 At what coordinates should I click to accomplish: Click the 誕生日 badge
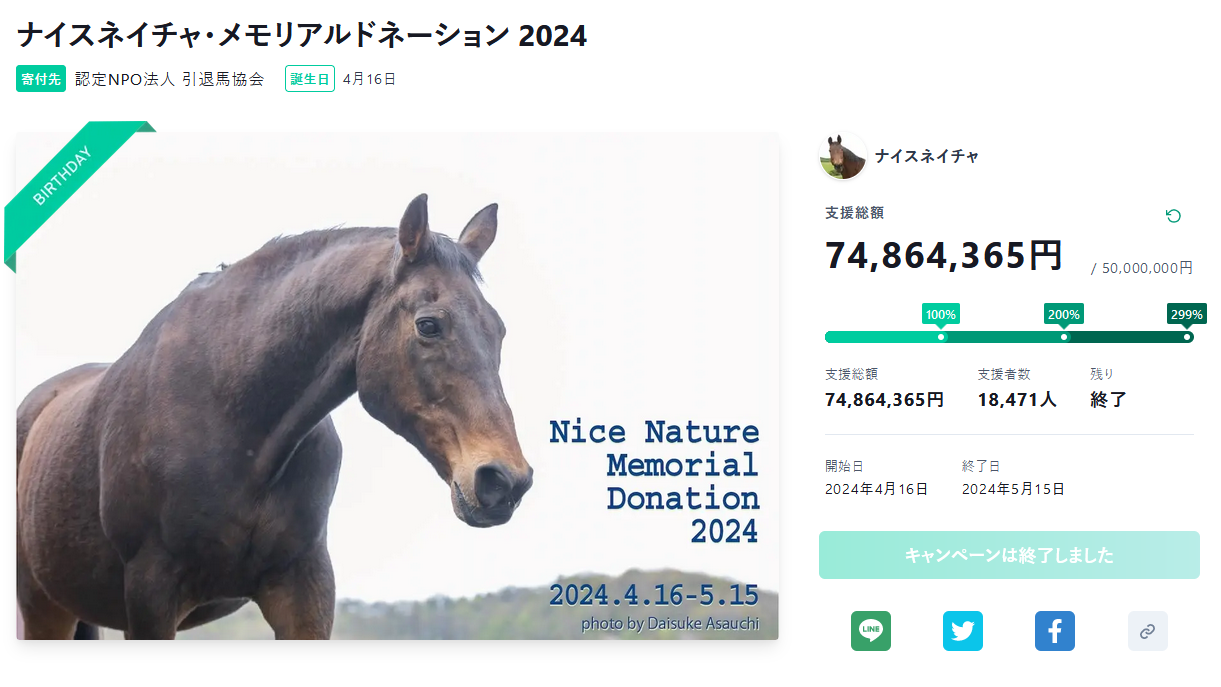click(x=310, y=79)
